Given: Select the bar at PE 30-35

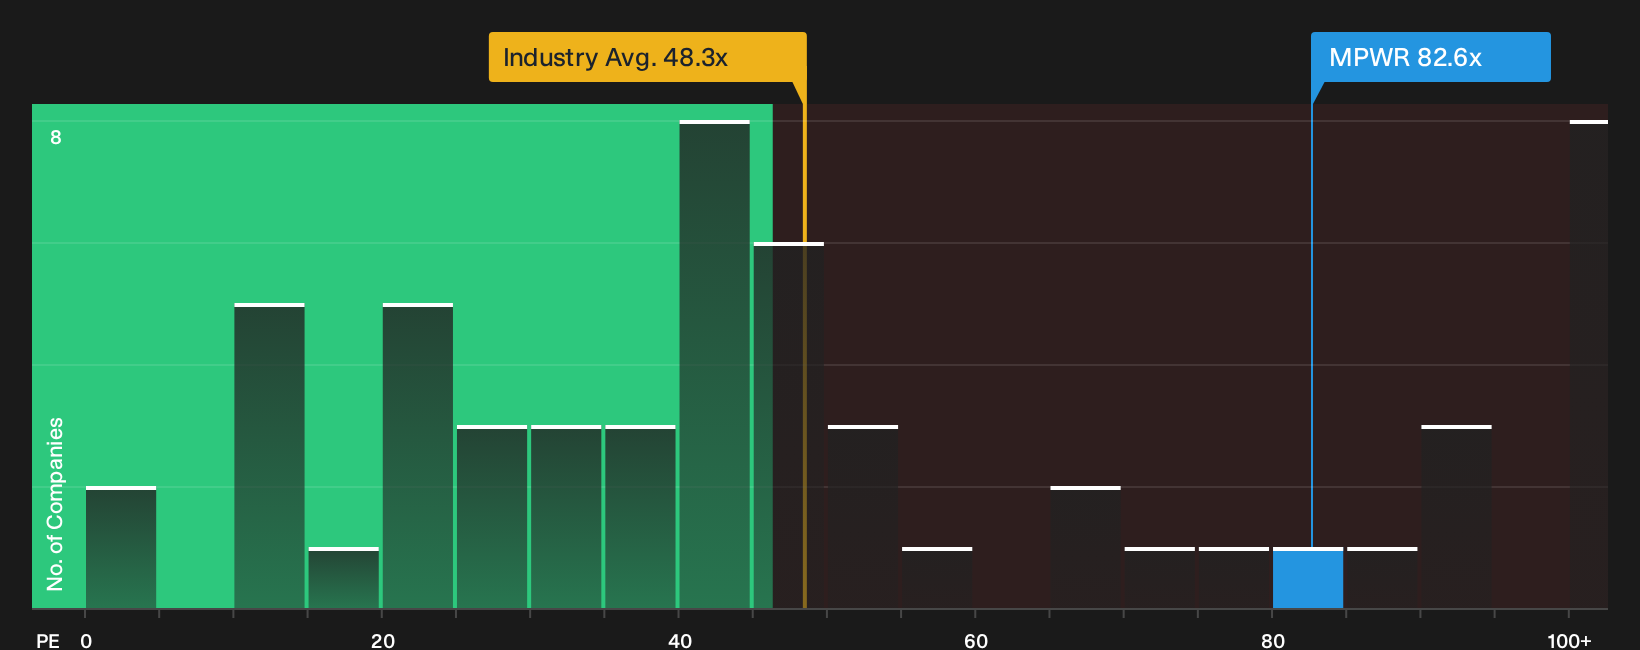Looking at the screenshot, I should click(566, 517).
